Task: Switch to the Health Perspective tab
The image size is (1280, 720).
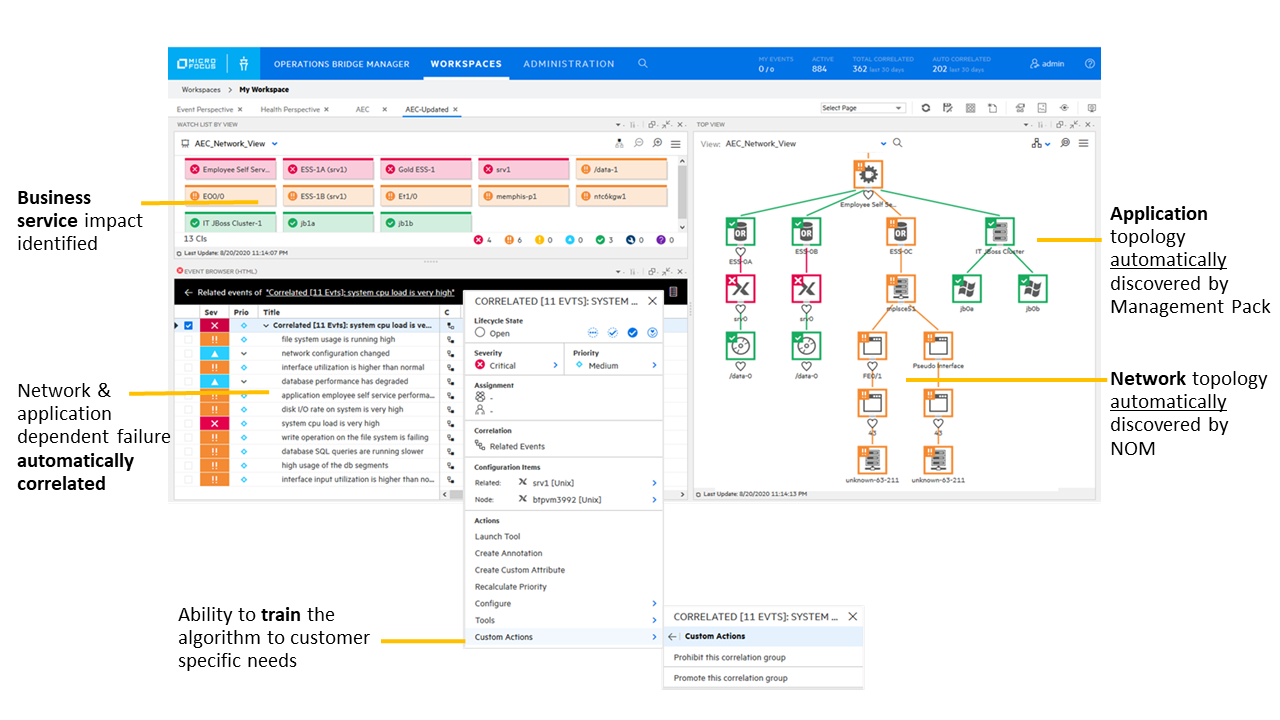Action: (290, 110)
